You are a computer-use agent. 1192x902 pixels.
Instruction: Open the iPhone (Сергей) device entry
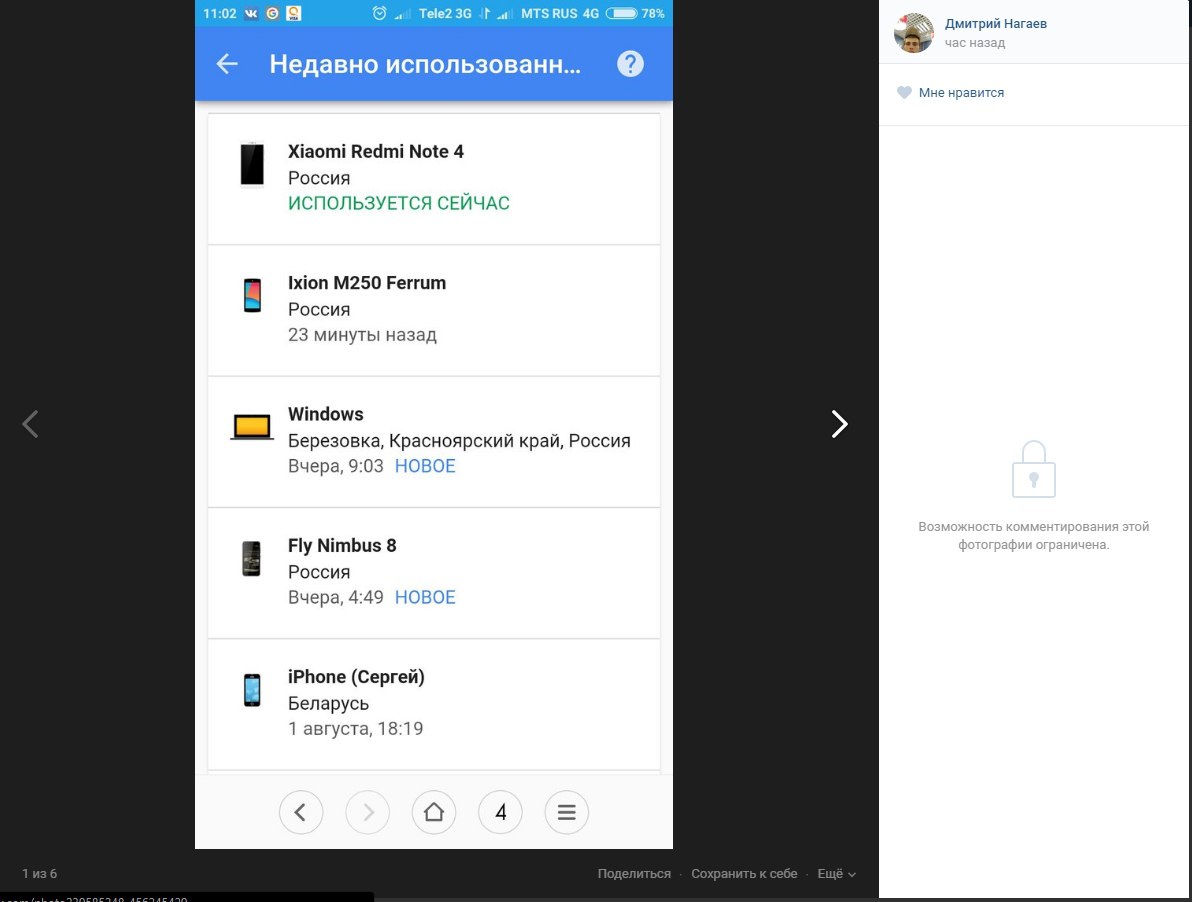point(433,703)
